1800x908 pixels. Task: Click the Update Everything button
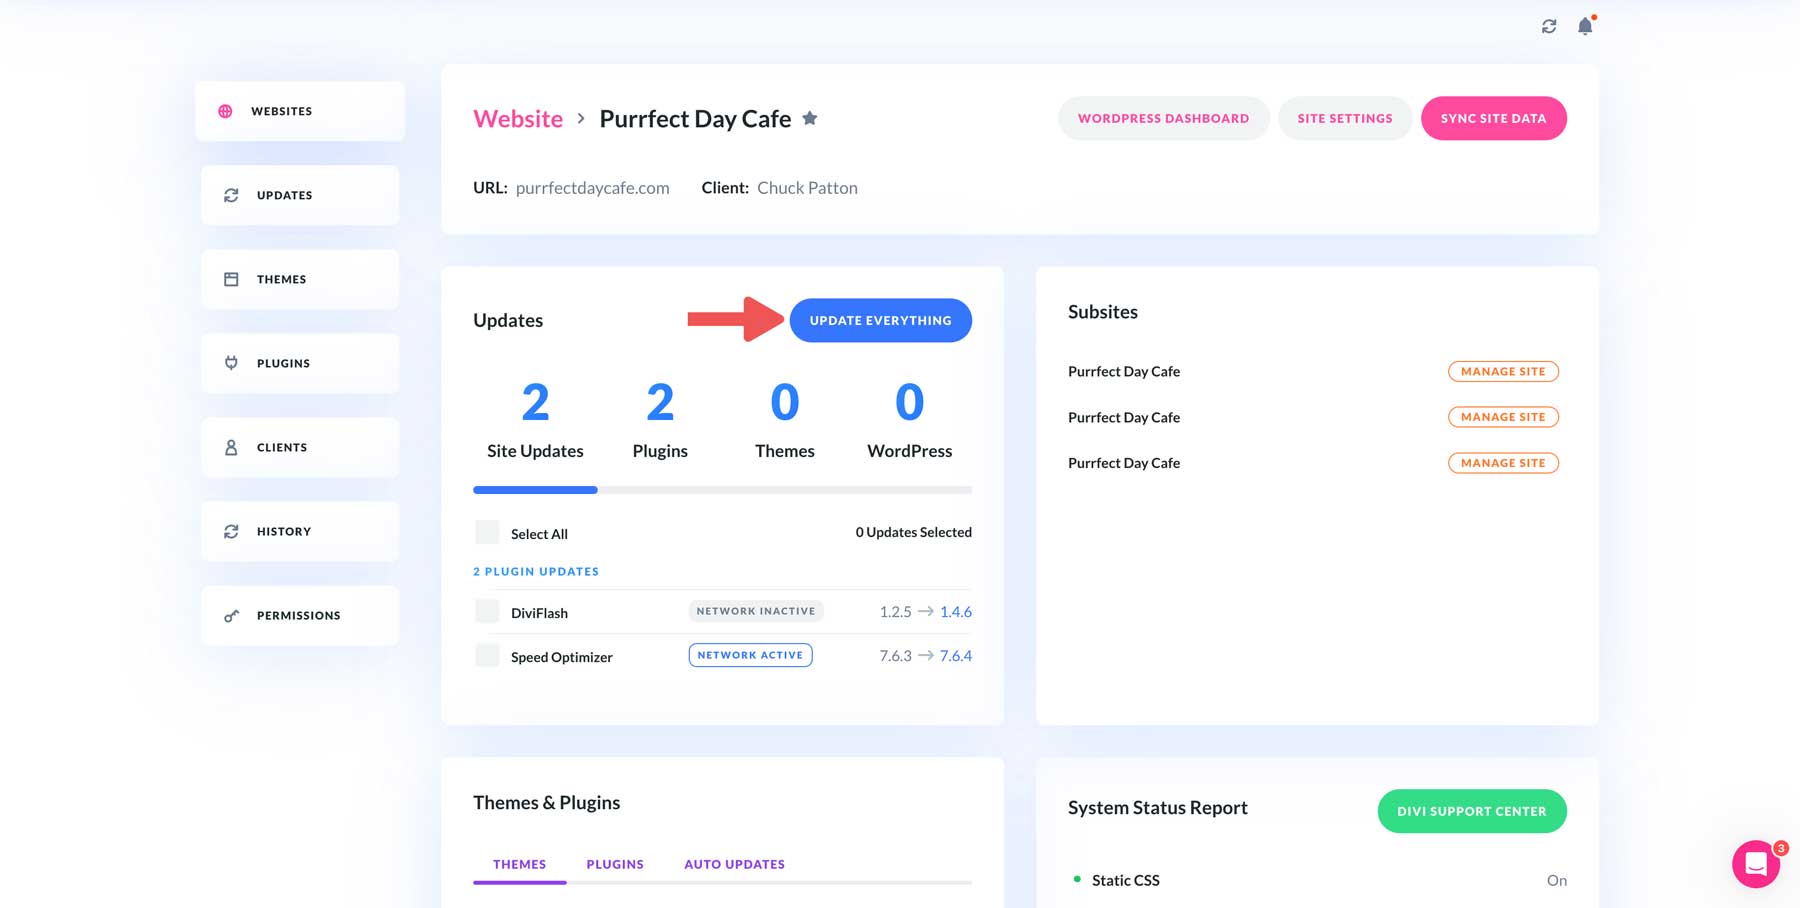[880, 320]
